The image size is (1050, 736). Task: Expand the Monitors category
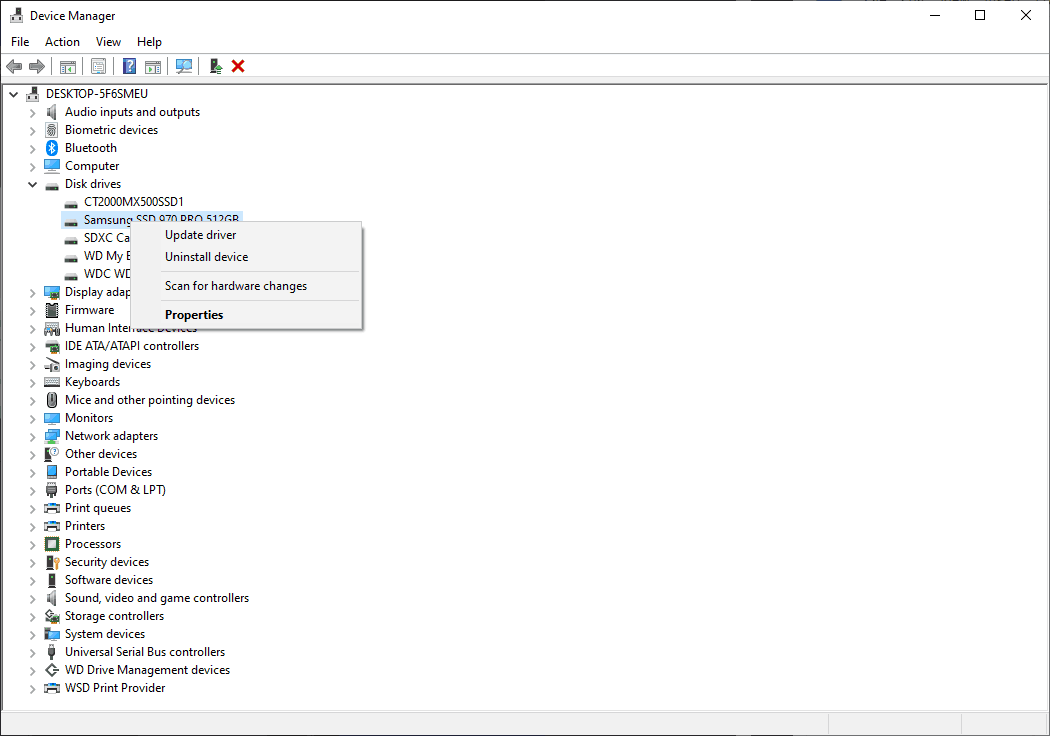(x=32, y=419)
